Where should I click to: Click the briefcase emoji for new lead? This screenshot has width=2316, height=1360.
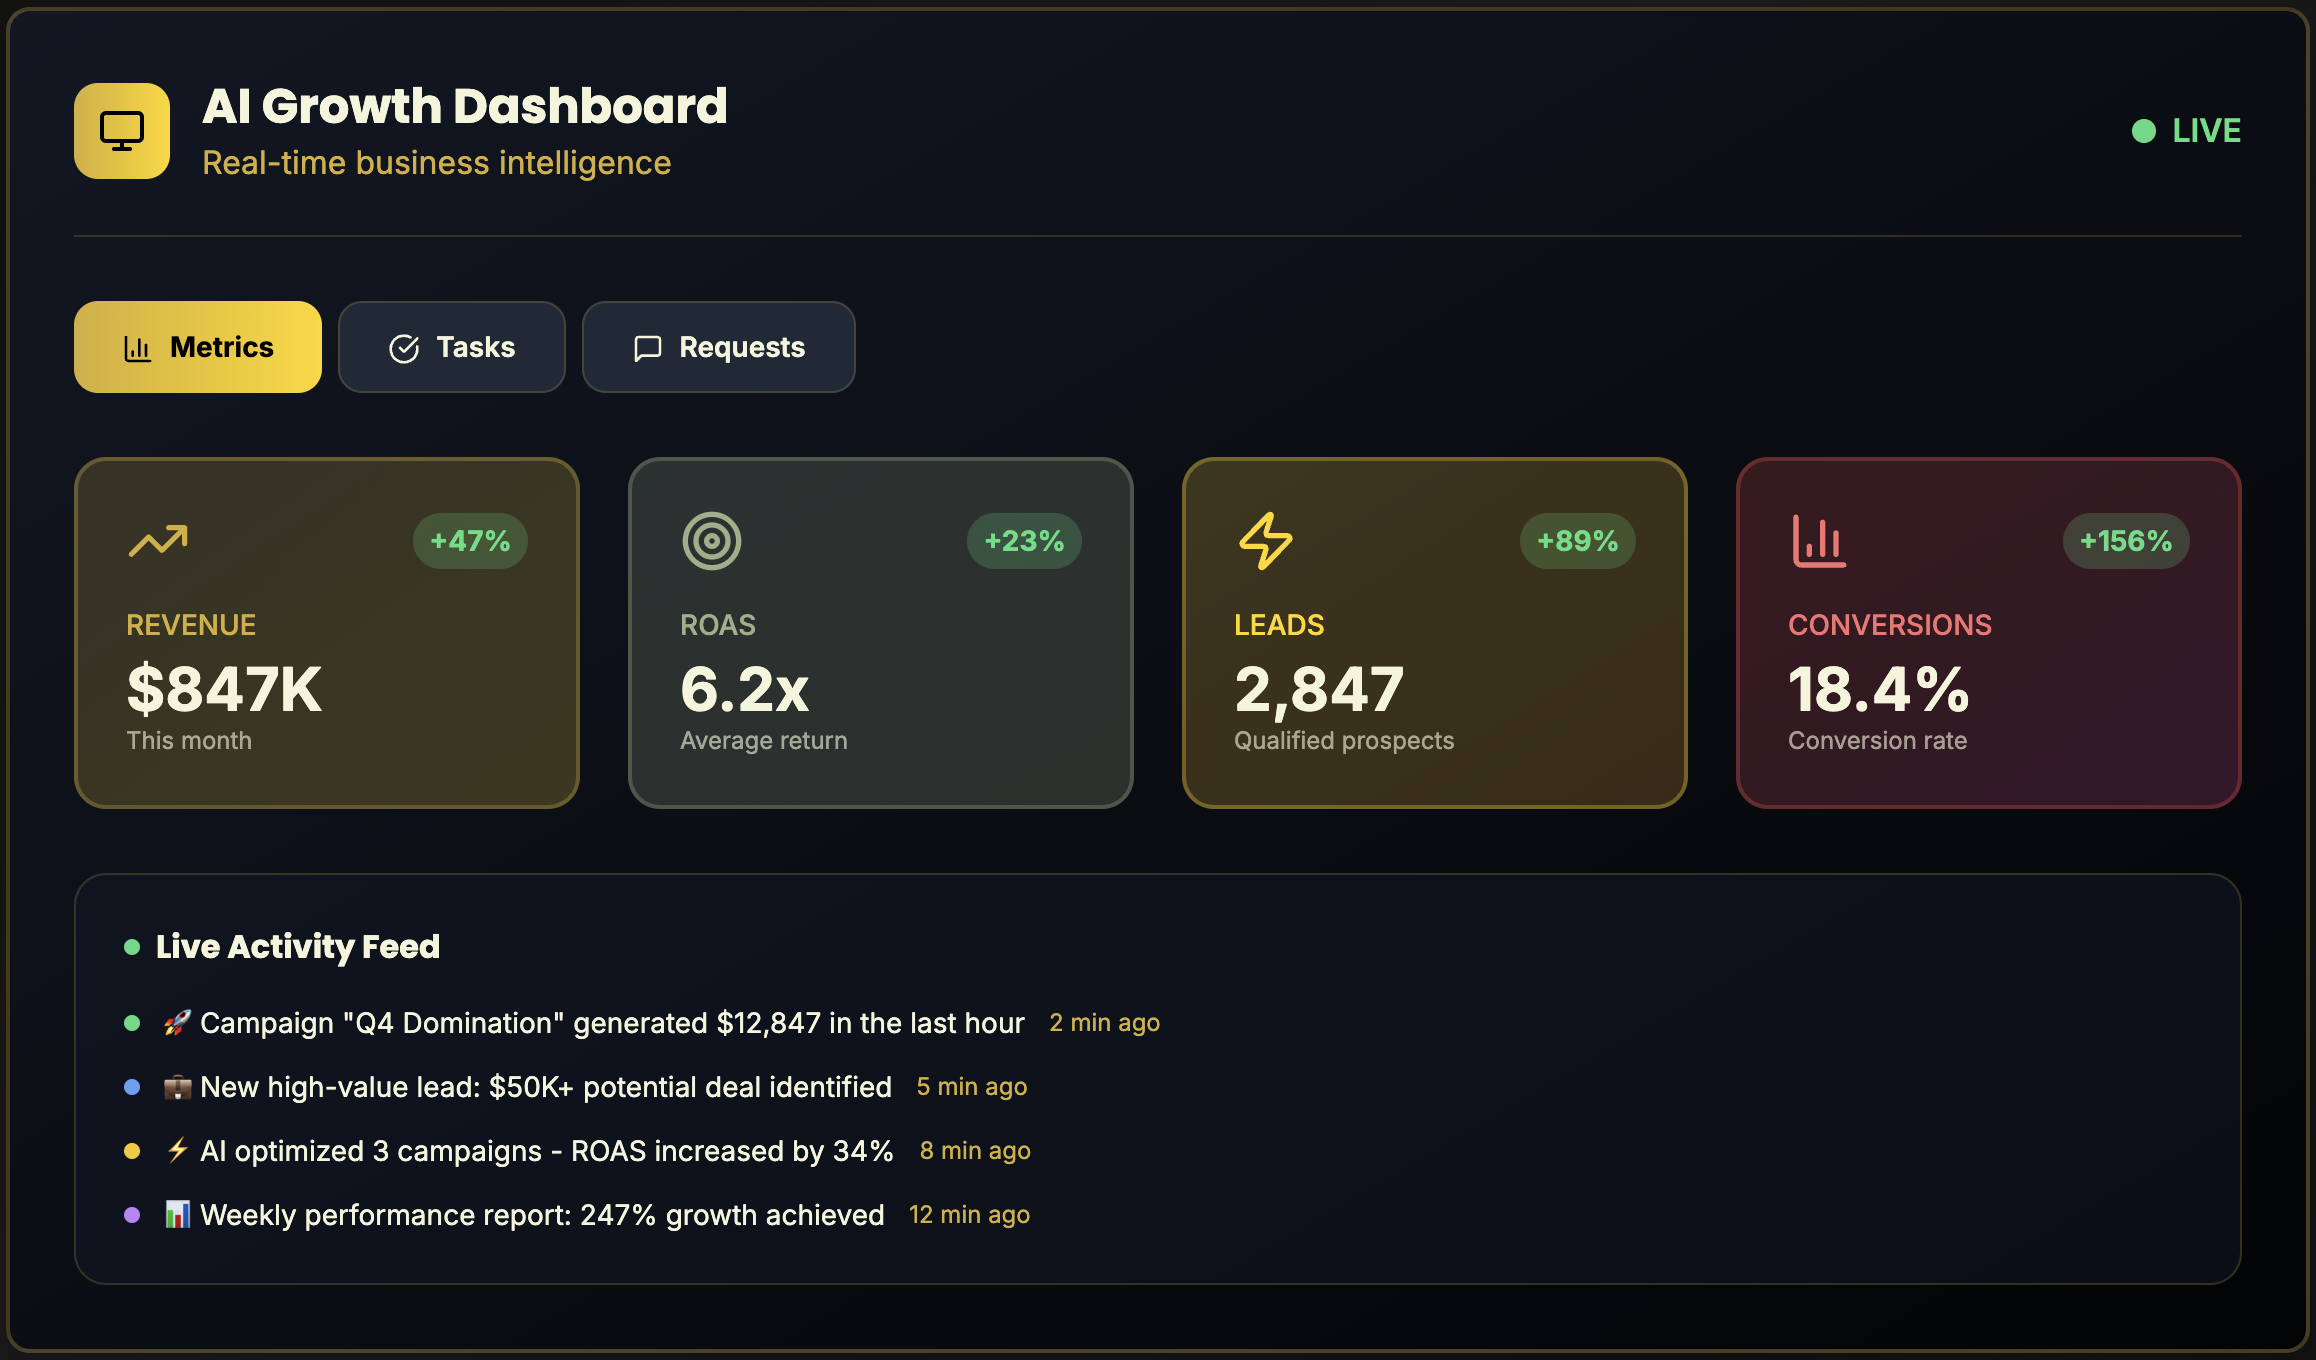pyautogui.click(x=177, y=1087)
